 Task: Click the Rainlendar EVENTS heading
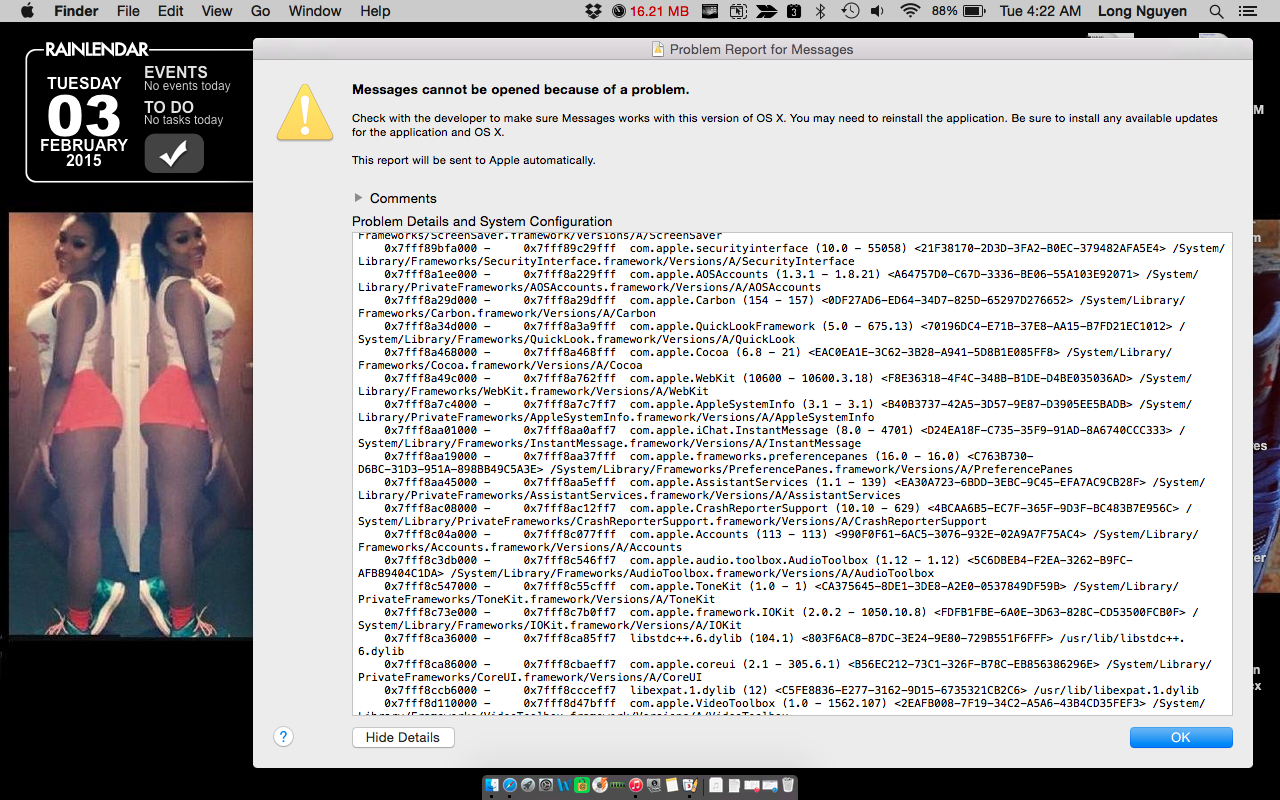coord(176,72)
